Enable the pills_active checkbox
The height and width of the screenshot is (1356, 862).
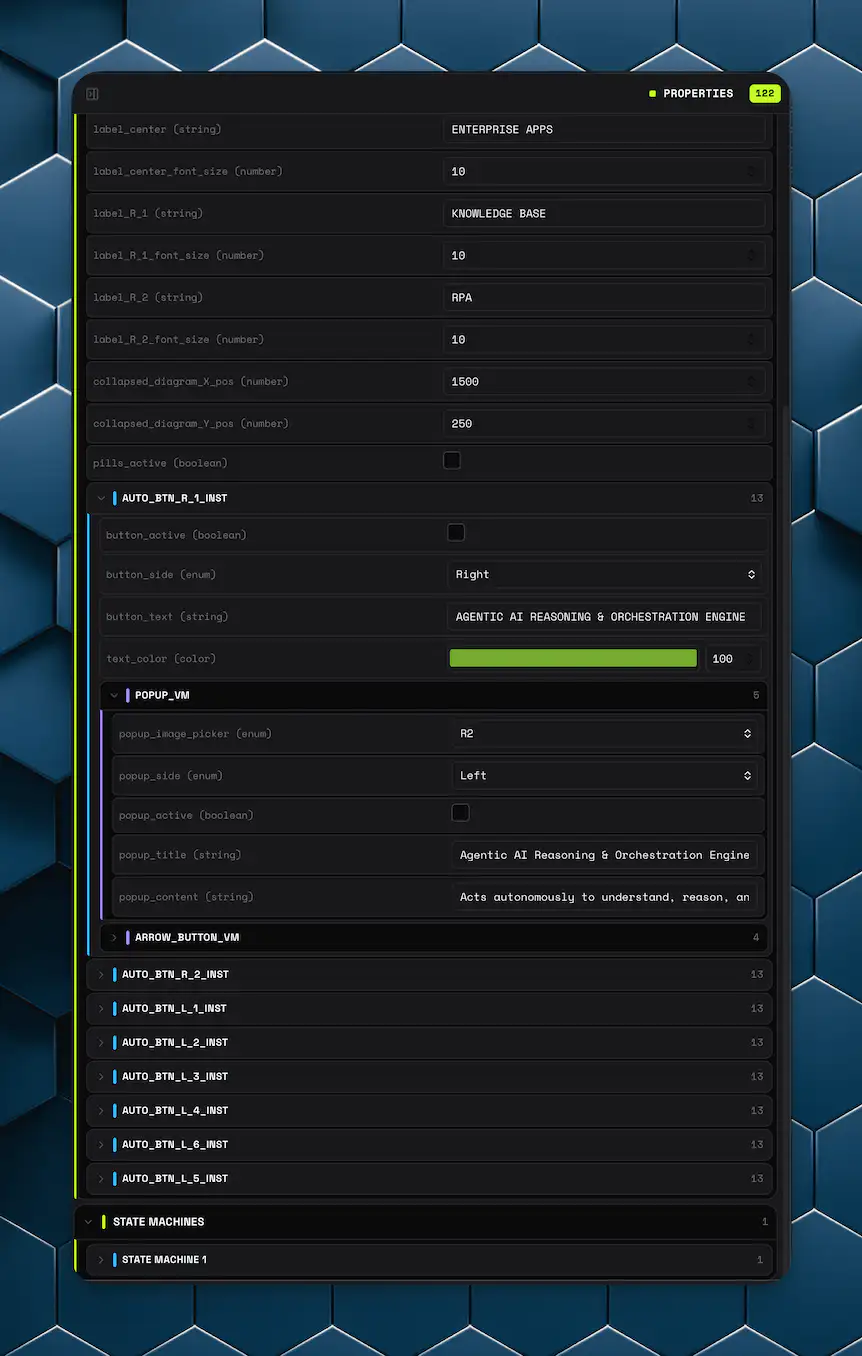(452, 460)
